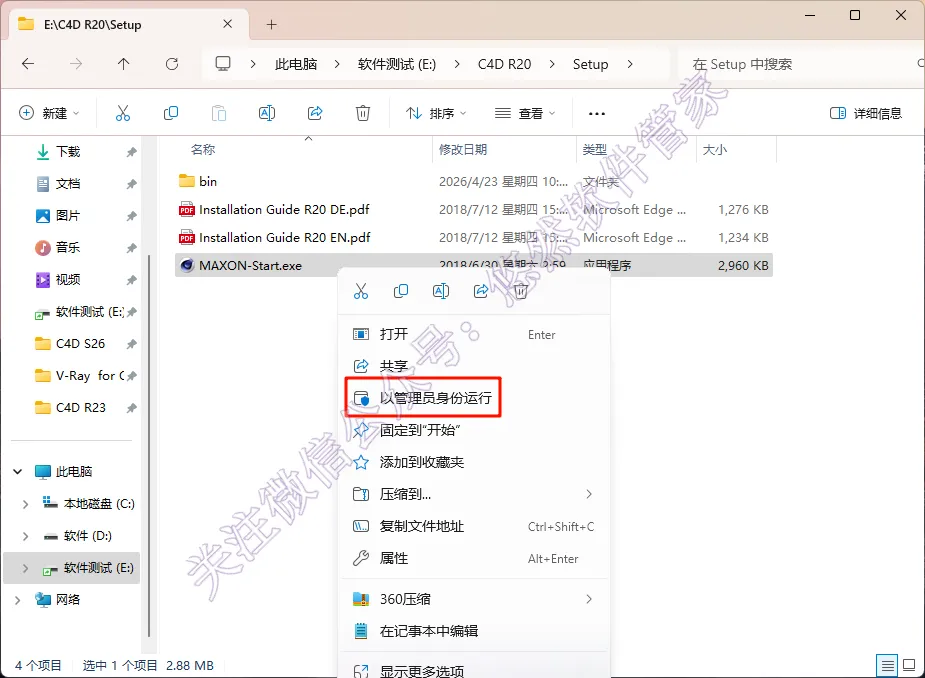This screenshot has height=678, width=925.
Task: Expand the 压缩到... submenu
Action: click(x=589, y=494)
